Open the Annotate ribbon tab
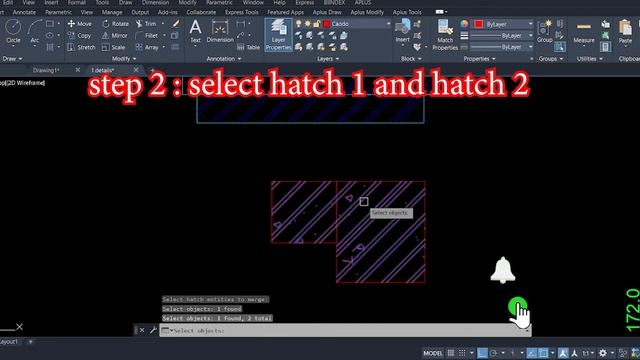Image resolution: width=640 pixels, height=360 pixels. [x=24, y=12]
